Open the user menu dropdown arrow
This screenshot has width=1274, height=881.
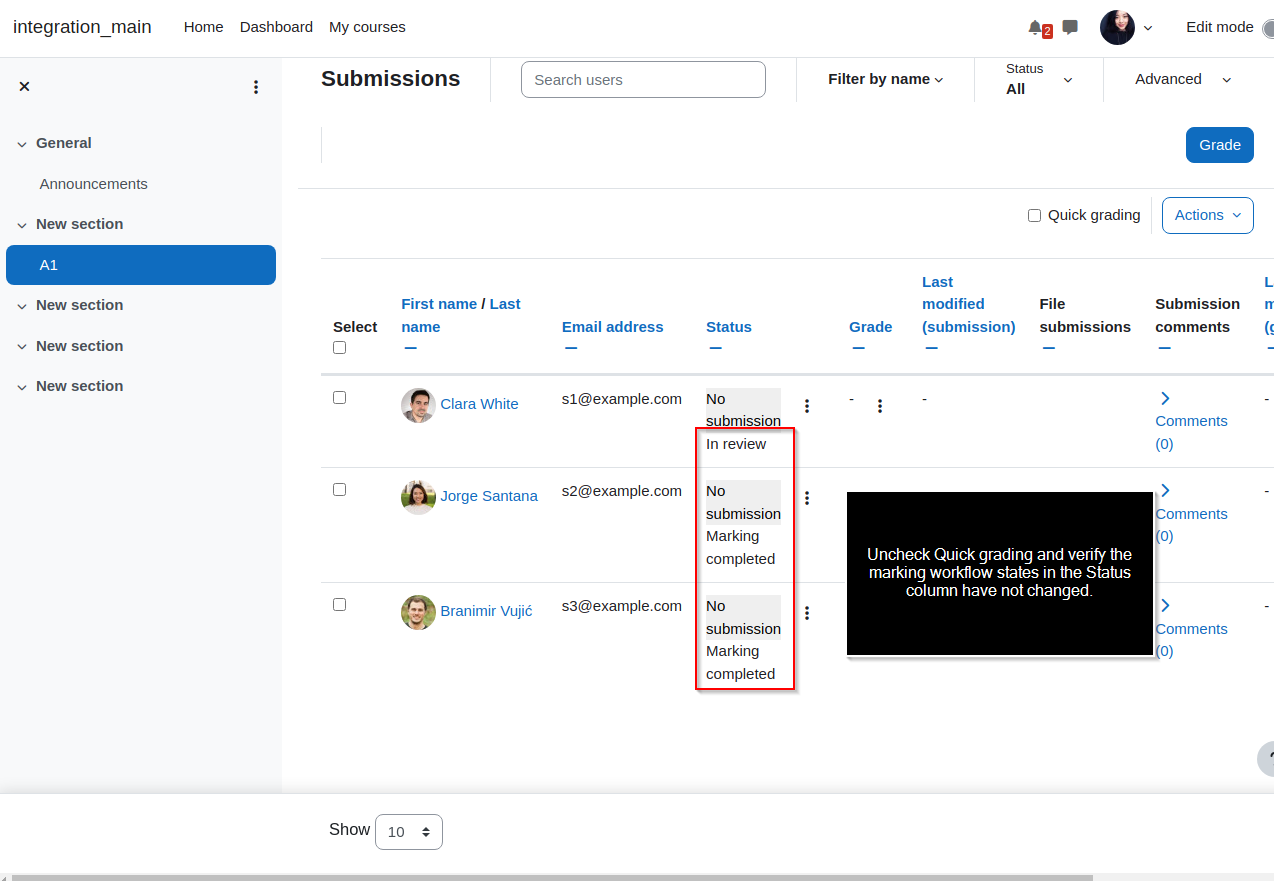[1148, 28]
